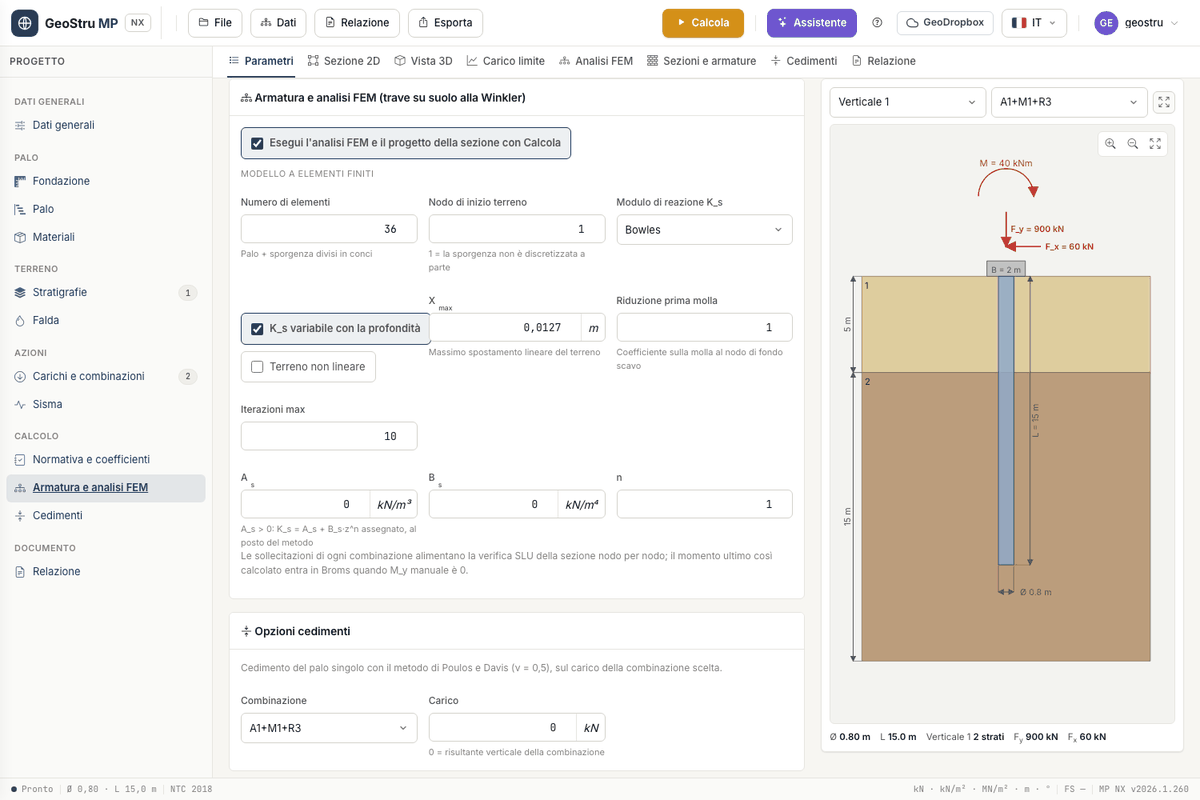Image resolution: width=1200 pixels, height=800 pixels.
Task: Expand the preview panel to fullscreen
Action: (x=1164, y=102)
